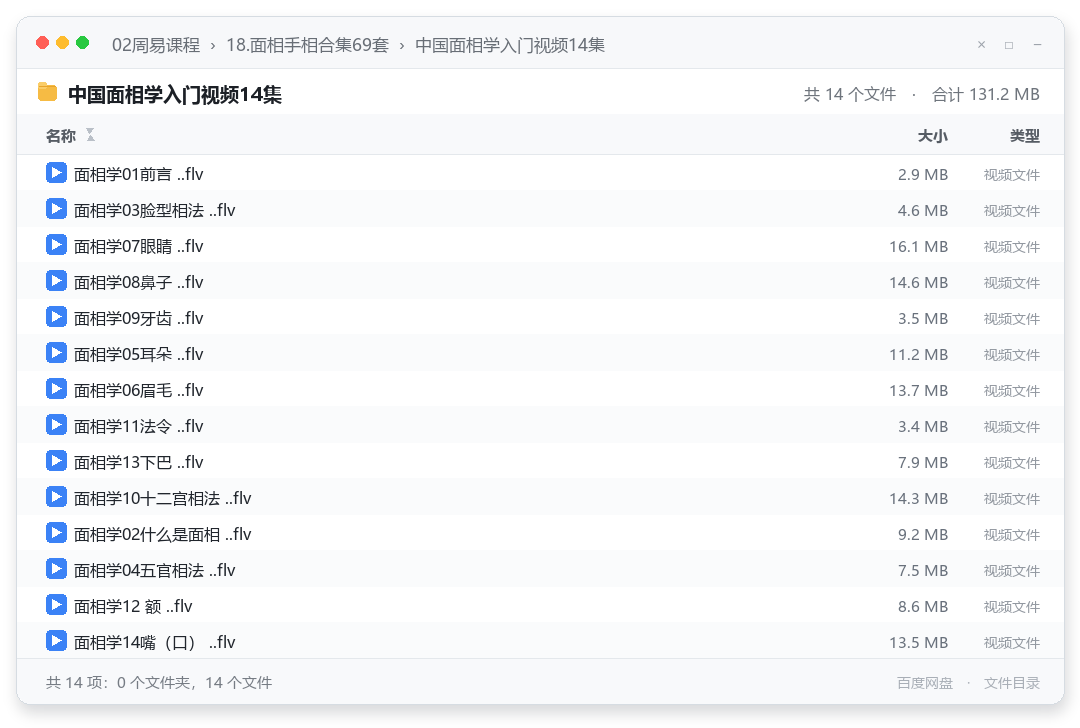The width and height of the screenshot is (1080, 728).
Task: Select the file name 面相学03脸型相法 ..flv
Action: [x=154, y=210]
